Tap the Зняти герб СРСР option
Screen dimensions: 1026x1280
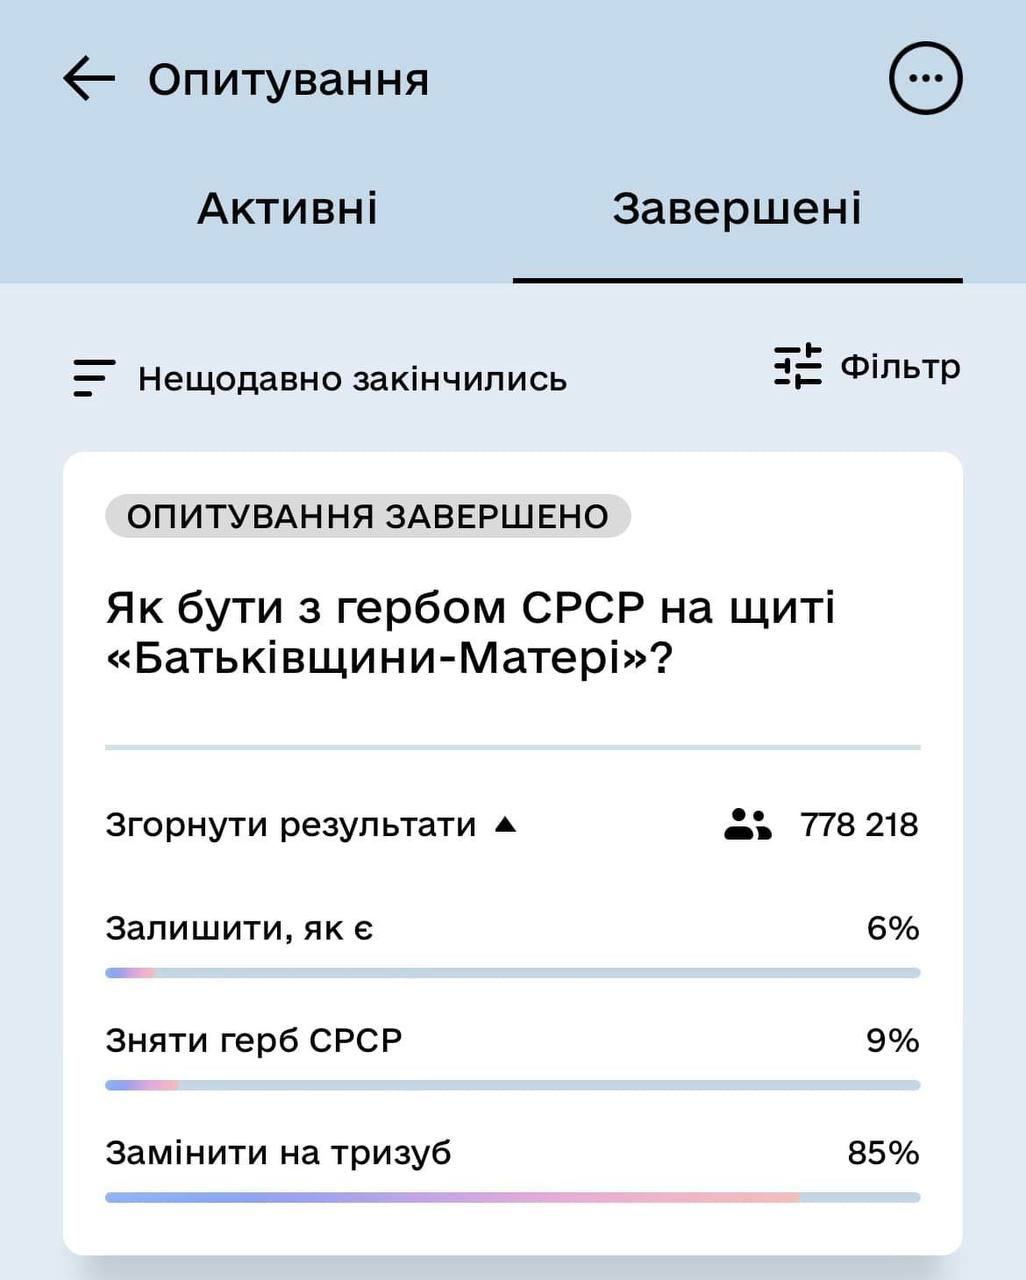click(x=254, y=1041)
